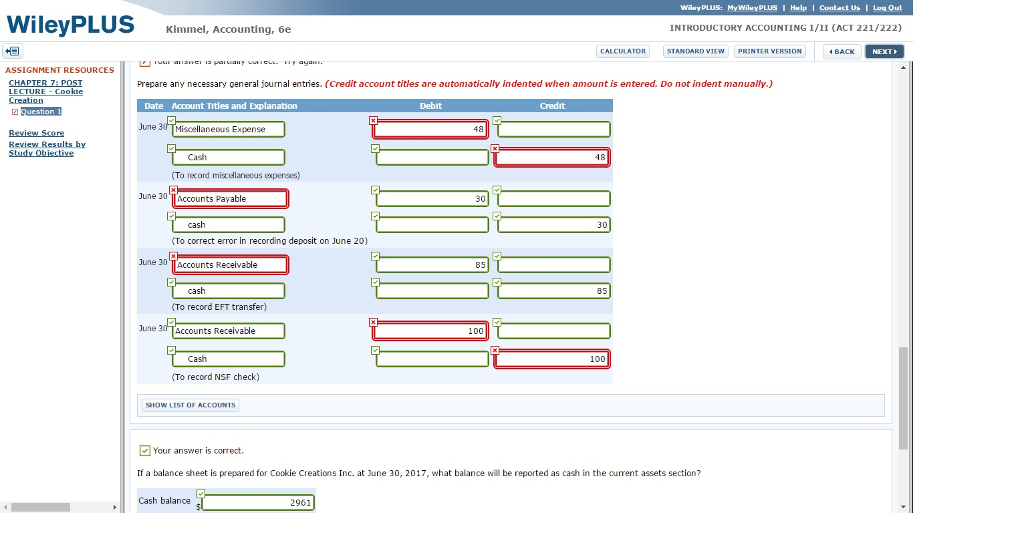Image resolution: width=1024 pixels, height=557 pixels.
Task: Click right arrow on sidebar horizontal scrollbar
Action: tap(115, 507)
